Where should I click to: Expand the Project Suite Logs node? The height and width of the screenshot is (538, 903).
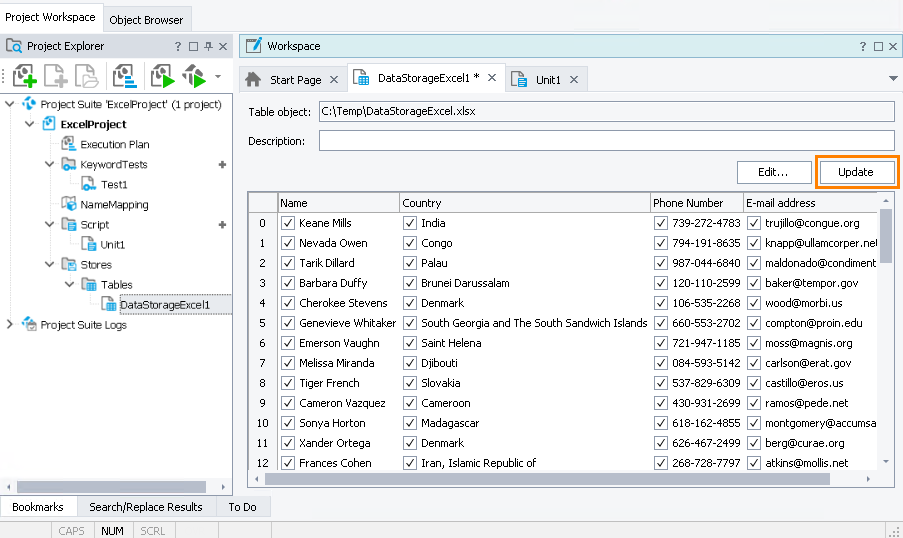(x=10, y=324)
